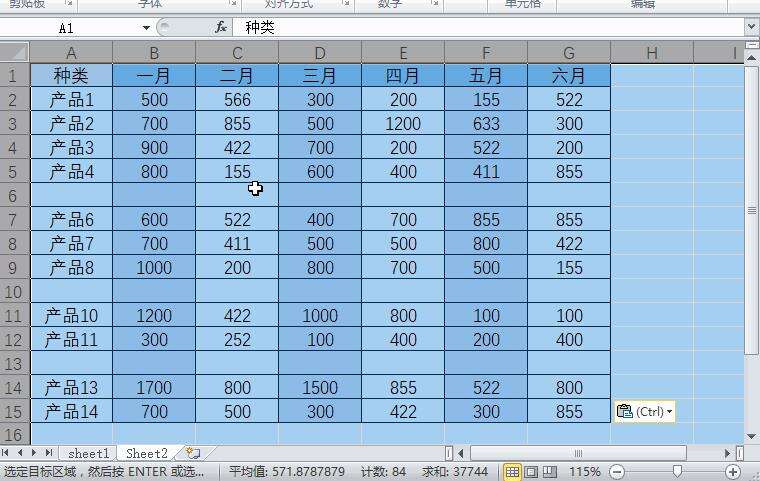Jump to the first sheet tab with the arrow

point(5,453)
